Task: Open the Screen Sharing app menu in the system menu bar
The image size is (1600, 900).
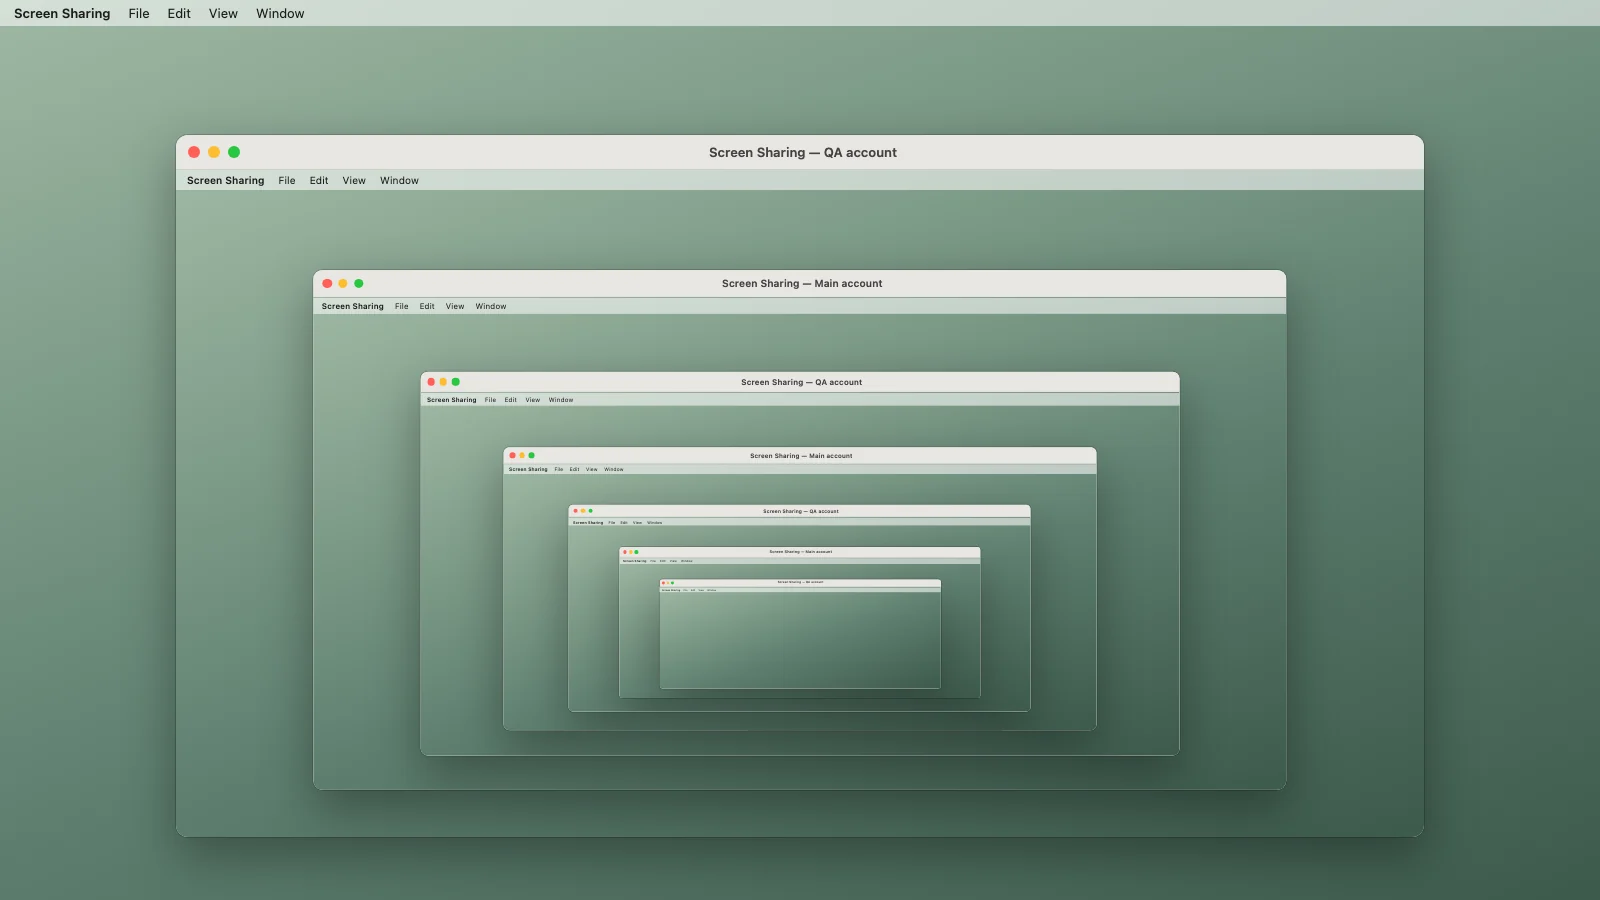Action: tap(62, 13)
